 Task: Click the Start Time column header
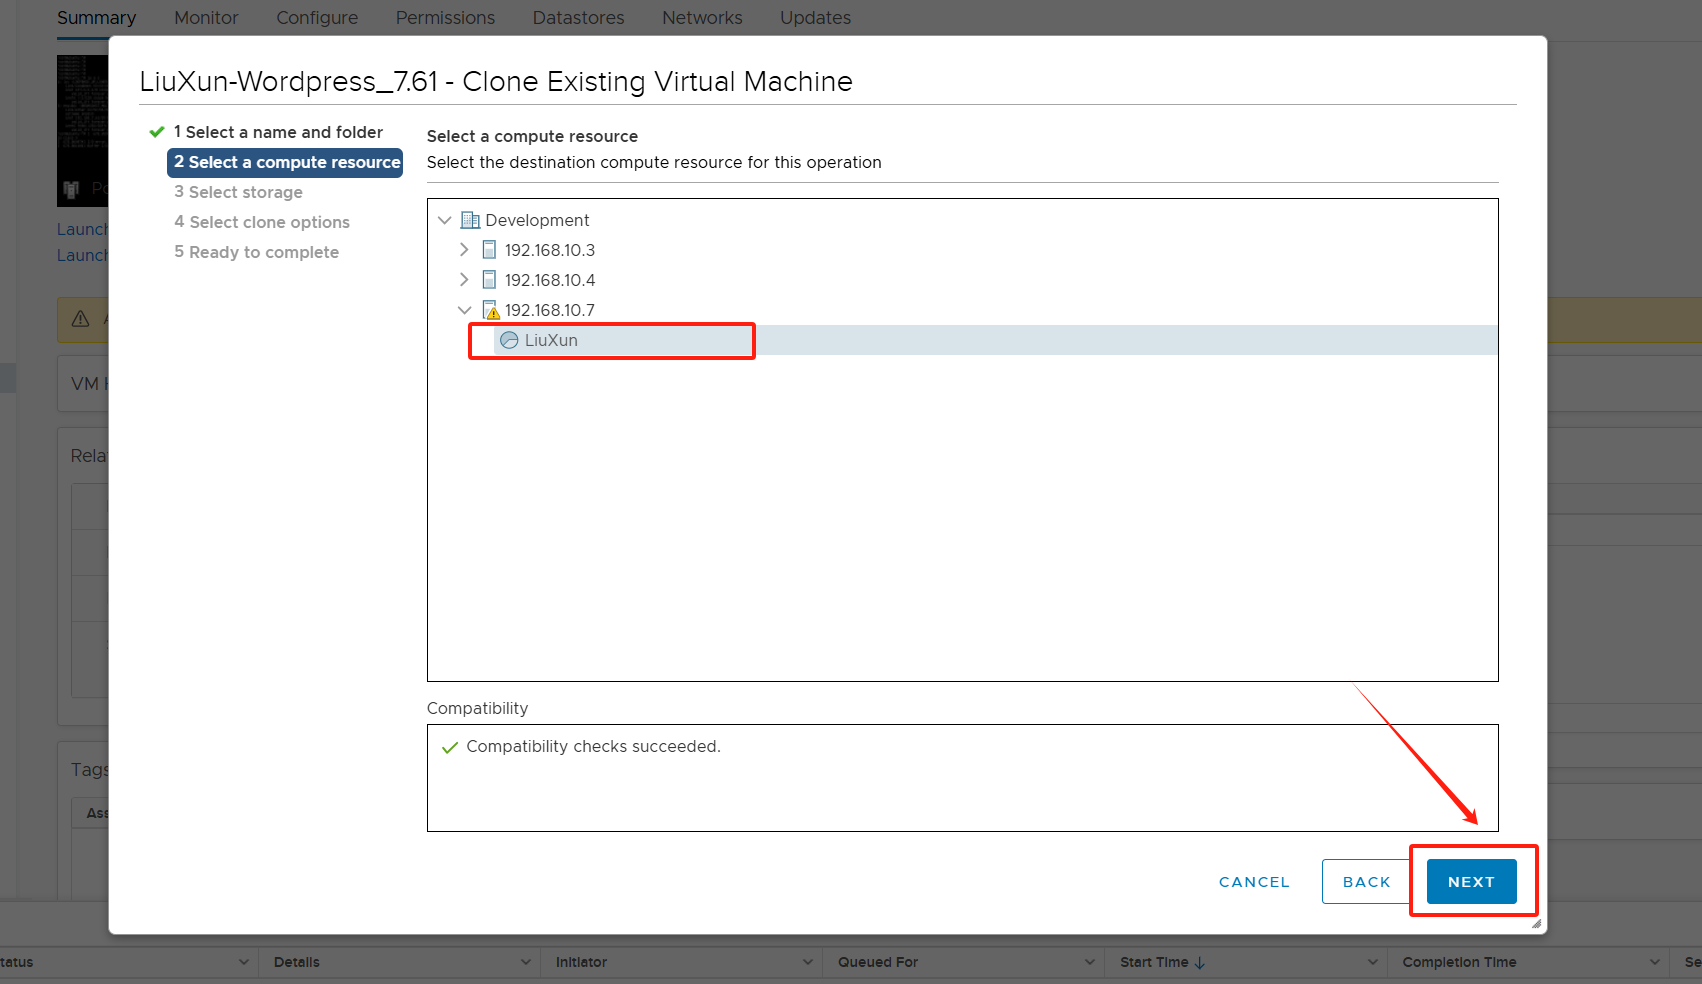[1154, 962]
